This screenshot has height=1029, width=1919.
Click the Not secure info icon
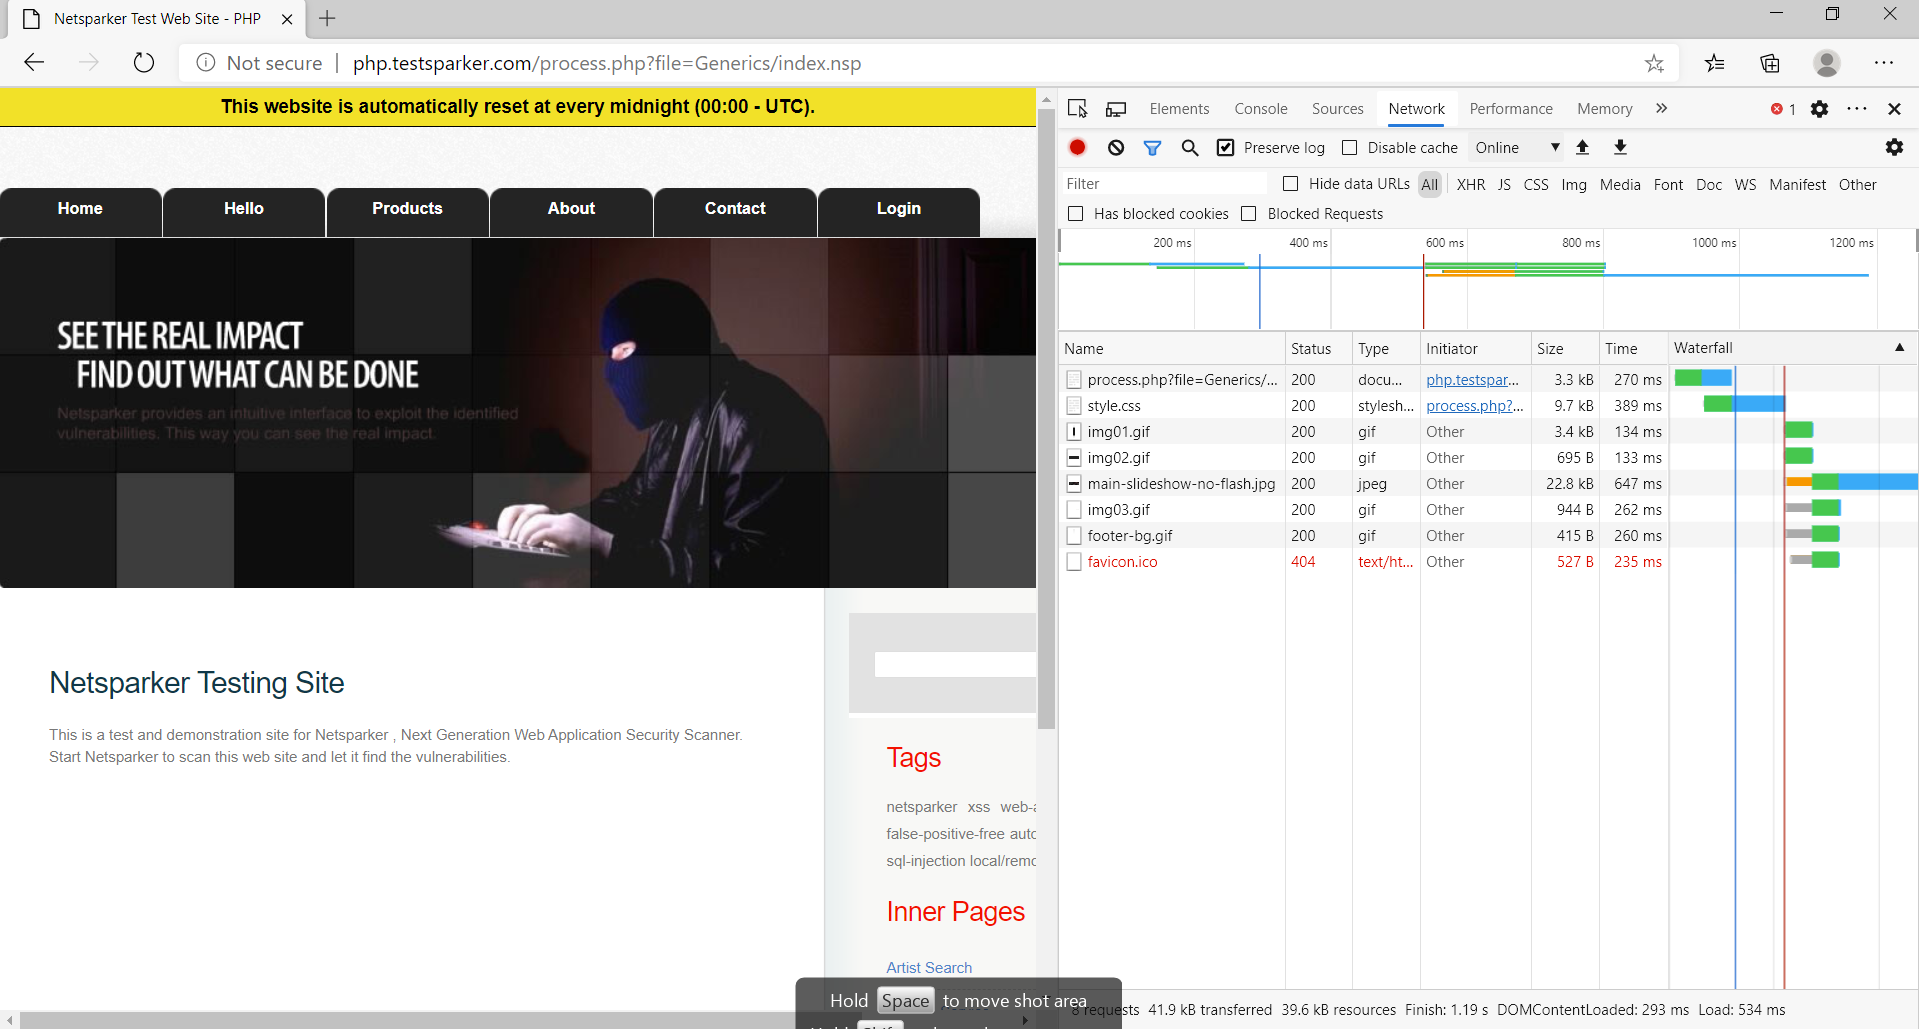point(206,63)
